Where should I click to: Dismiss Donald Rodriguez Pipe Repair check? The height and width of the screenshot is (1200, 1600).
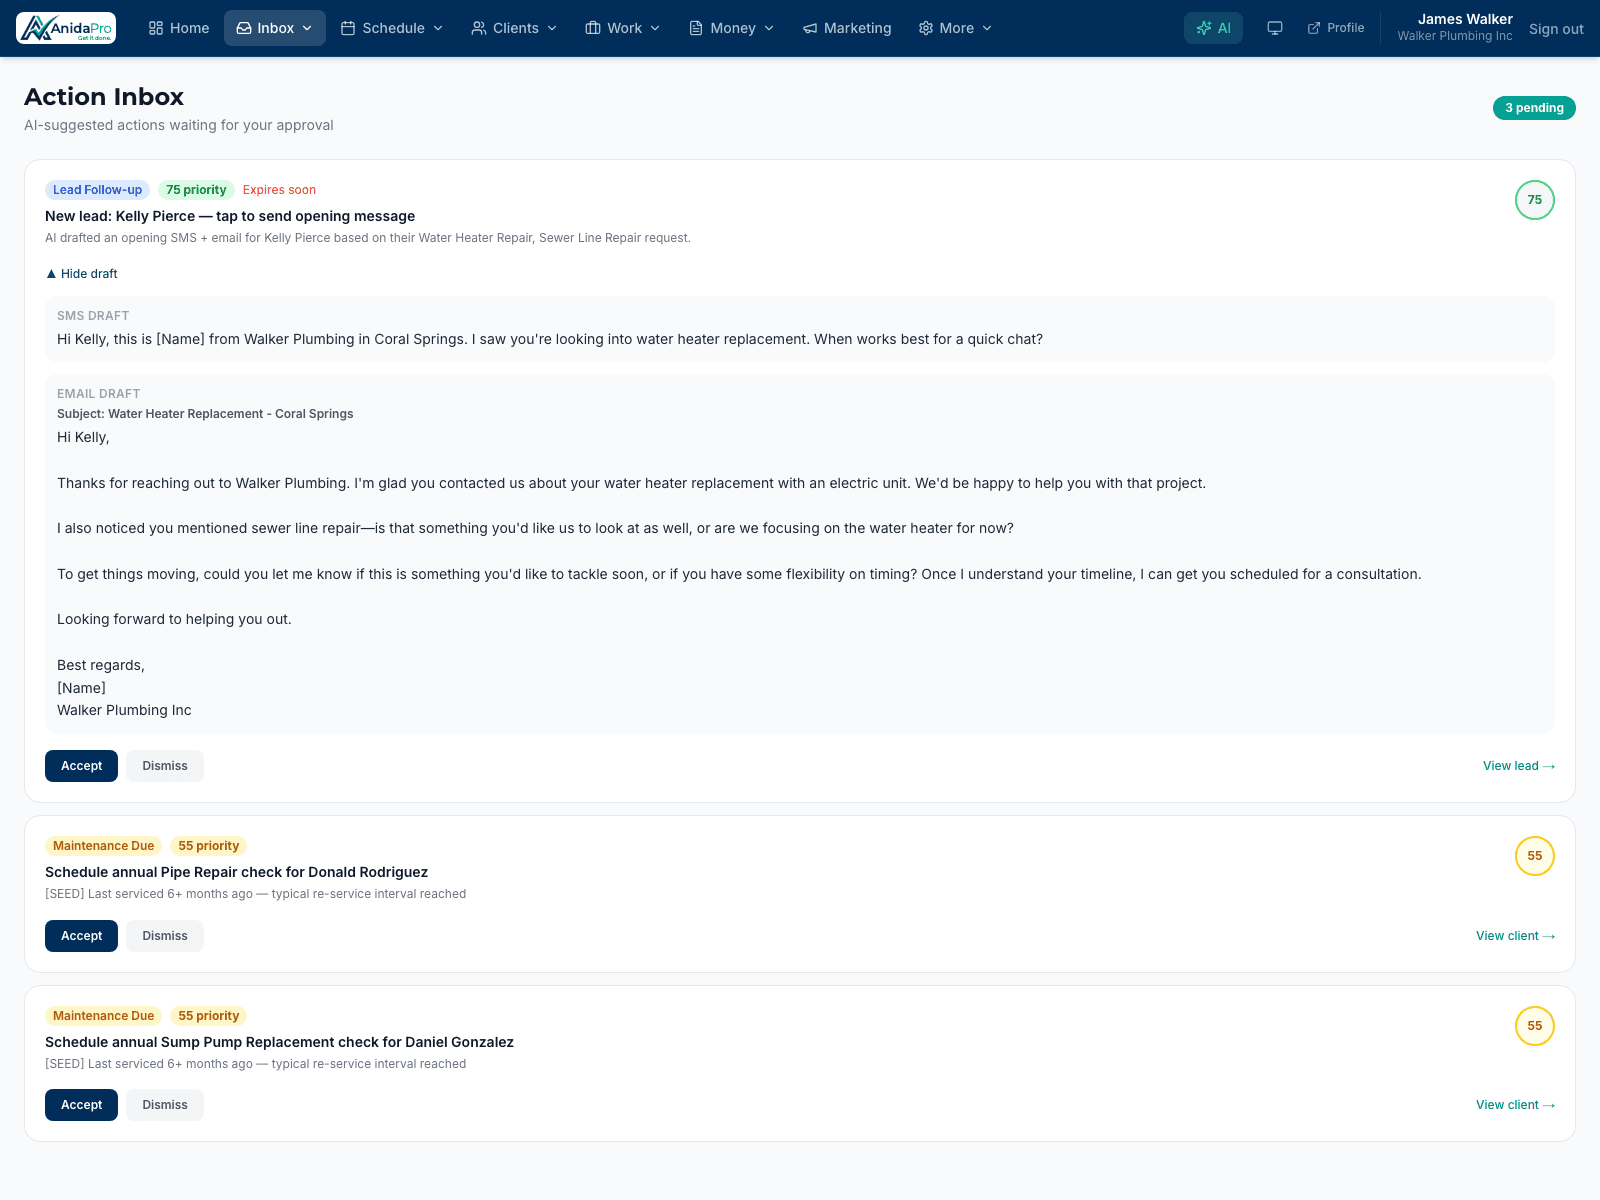165,936
